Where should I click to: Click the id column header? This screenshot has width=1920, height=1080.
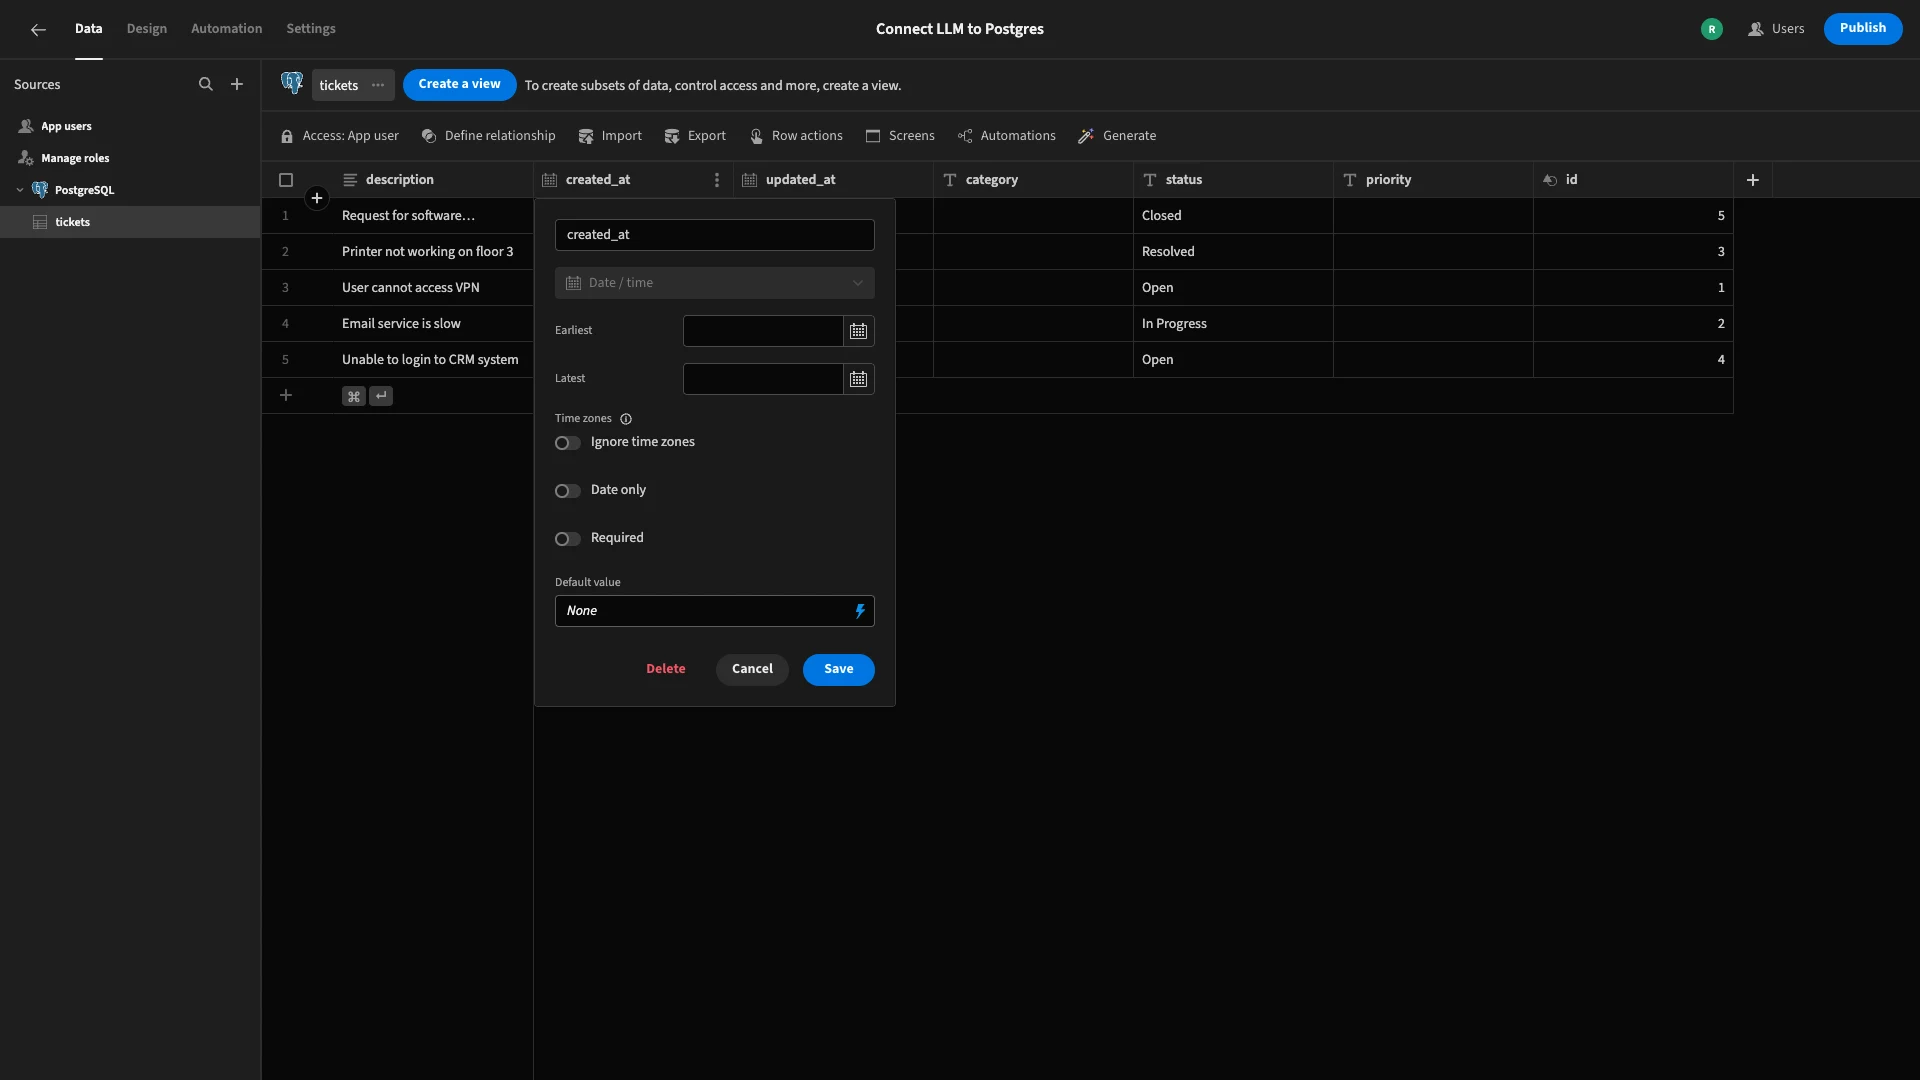1634,180
